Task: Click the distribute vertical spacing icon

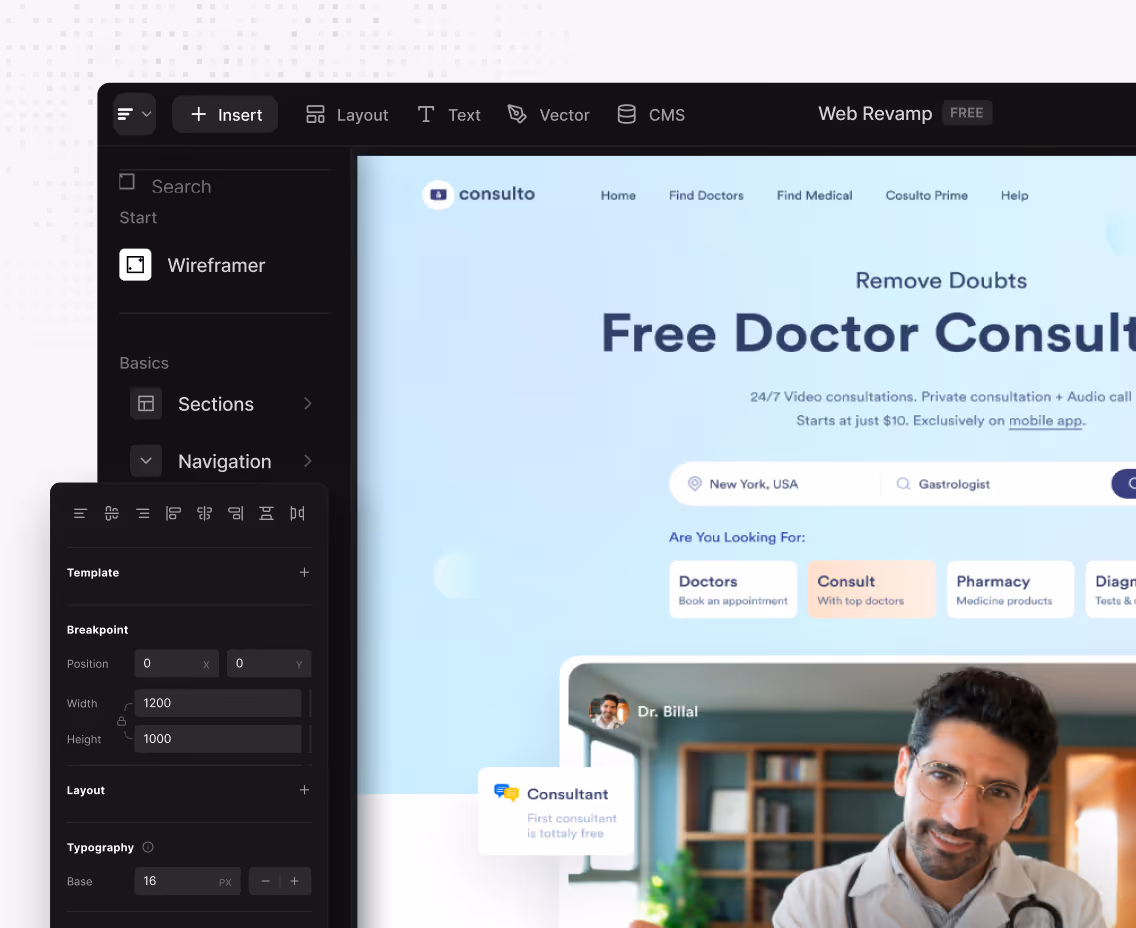Action: [267, 514]
